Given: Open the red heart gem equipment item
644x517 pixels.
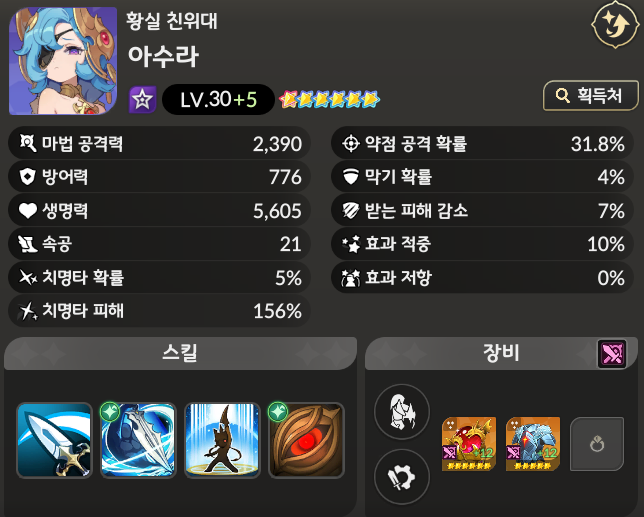Looking at the screenshot, I should [469, 444].
